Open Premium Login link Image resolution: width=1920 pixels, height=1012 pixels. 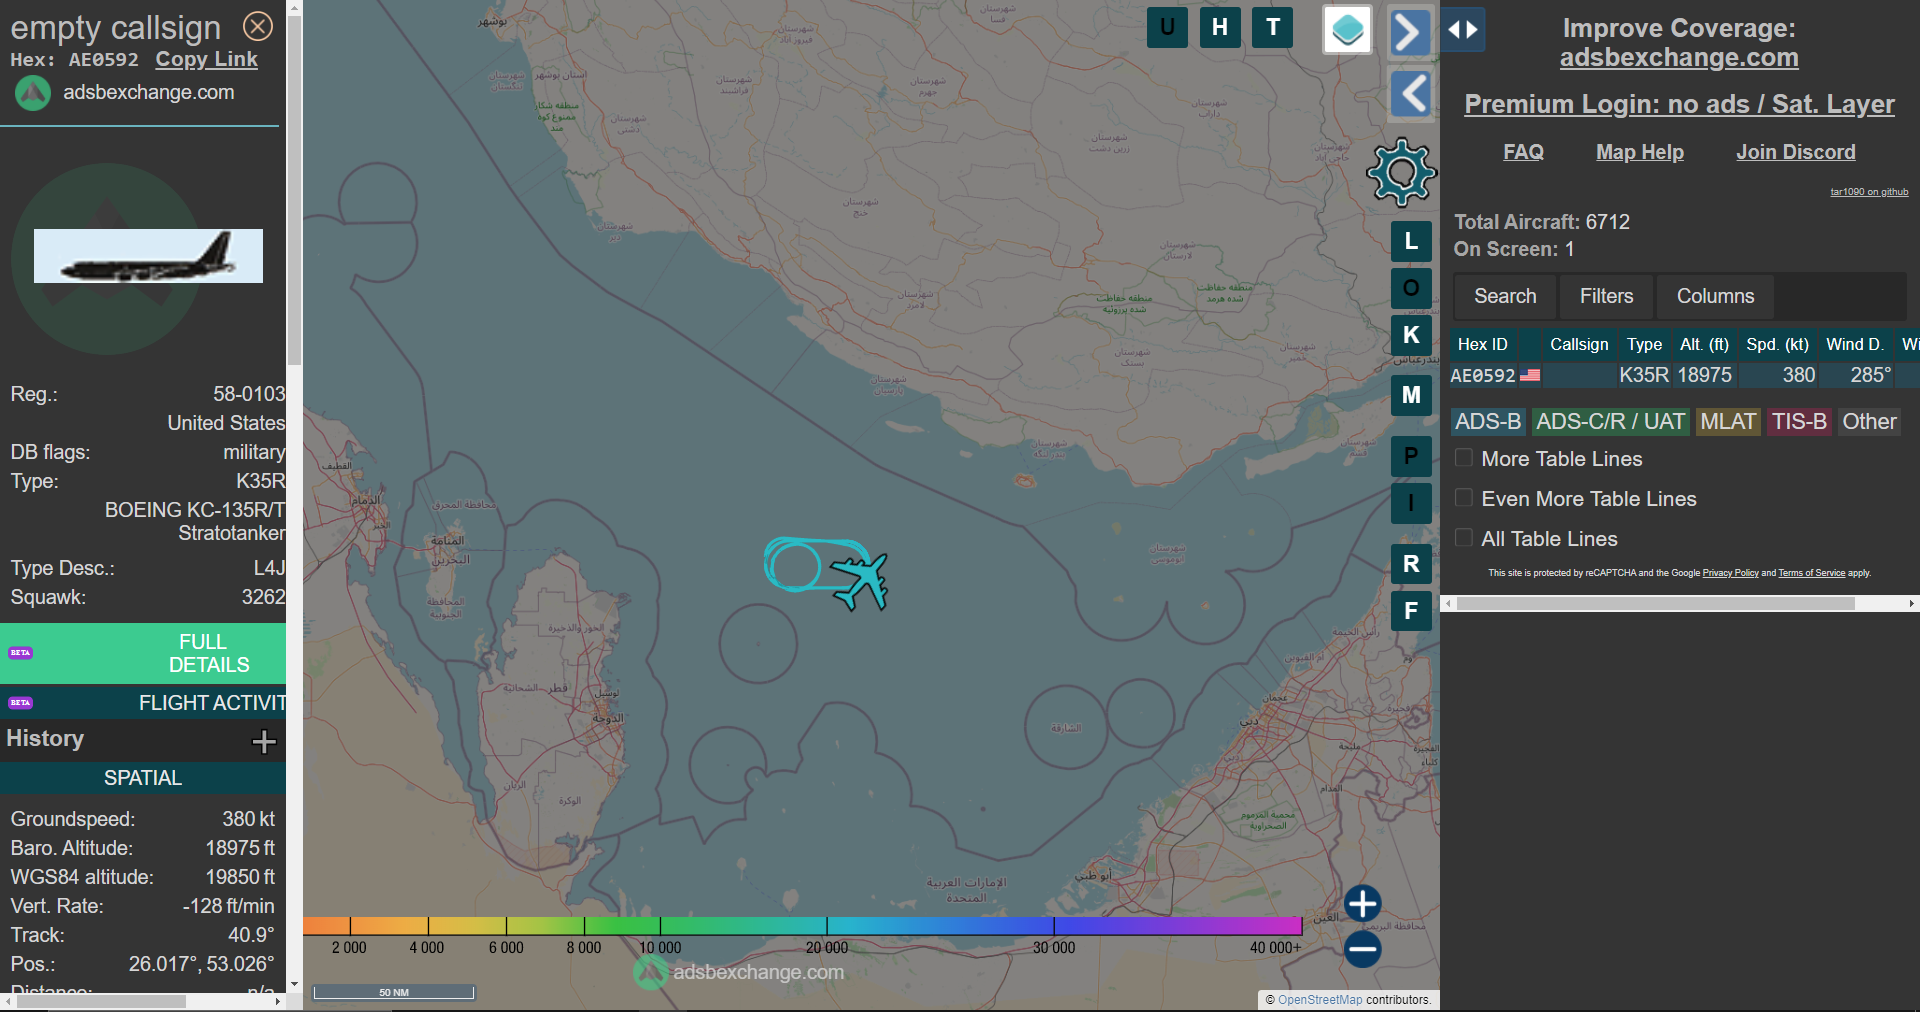[x=1679, y=104]
